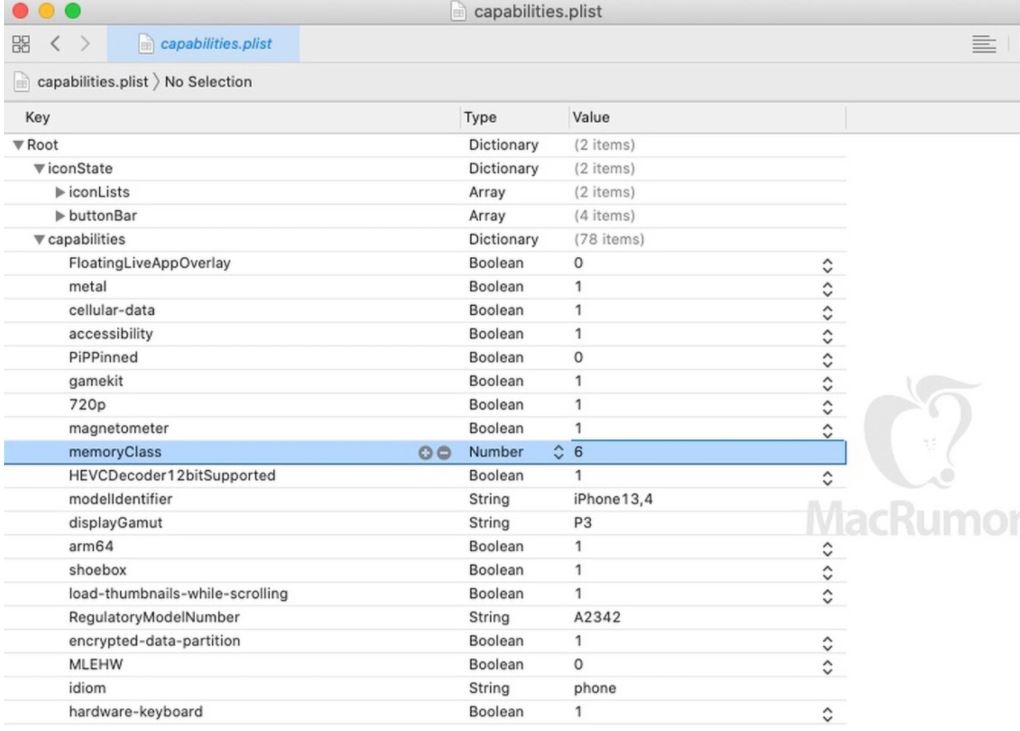The image size is (1020, 731).
Task: Click the iPhone13,4 value
Action: click(x=613, y=499)
